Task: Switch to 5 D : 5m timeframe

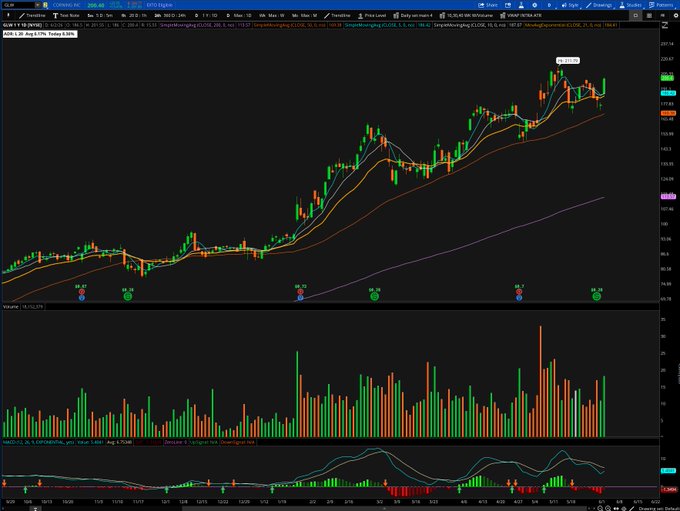Action: (x=100, y=15)
